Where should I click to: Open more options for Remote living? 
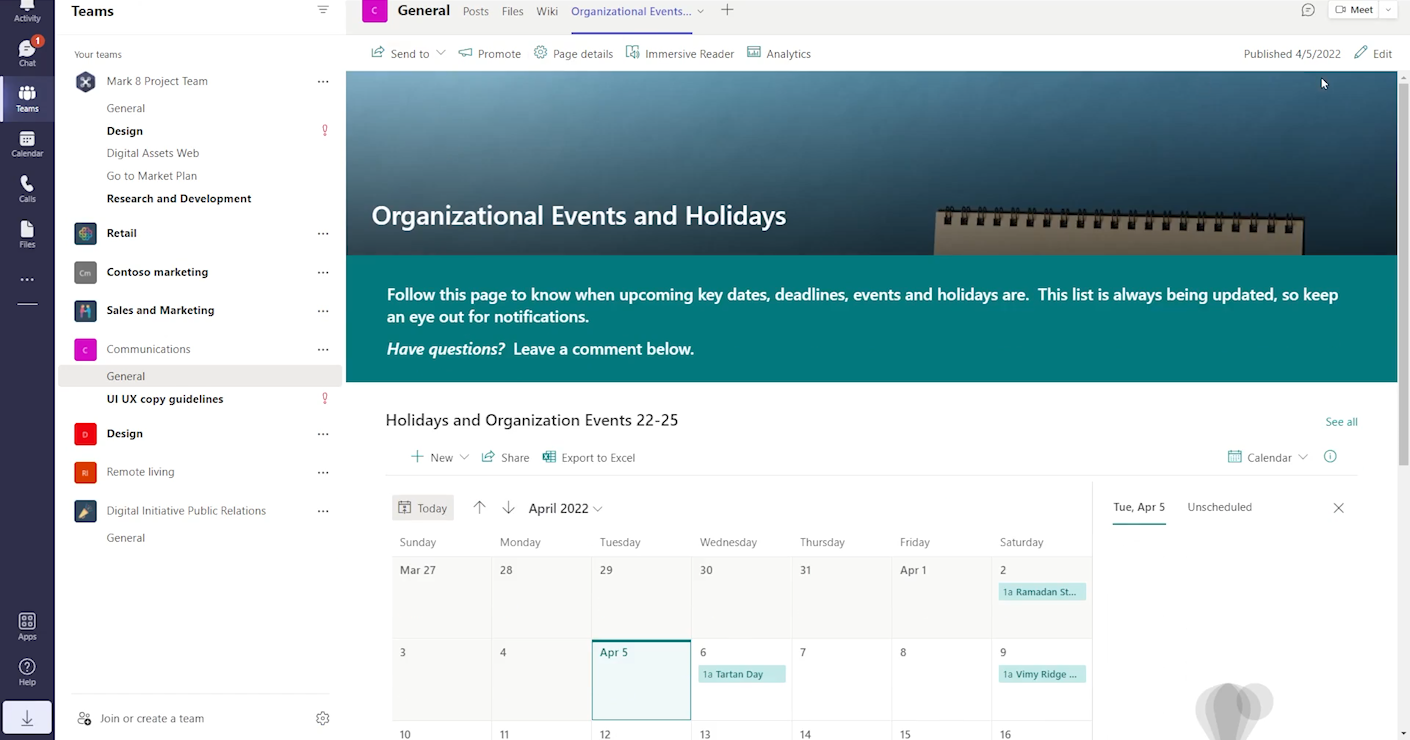pyautogui.click(x=323, y=473)
